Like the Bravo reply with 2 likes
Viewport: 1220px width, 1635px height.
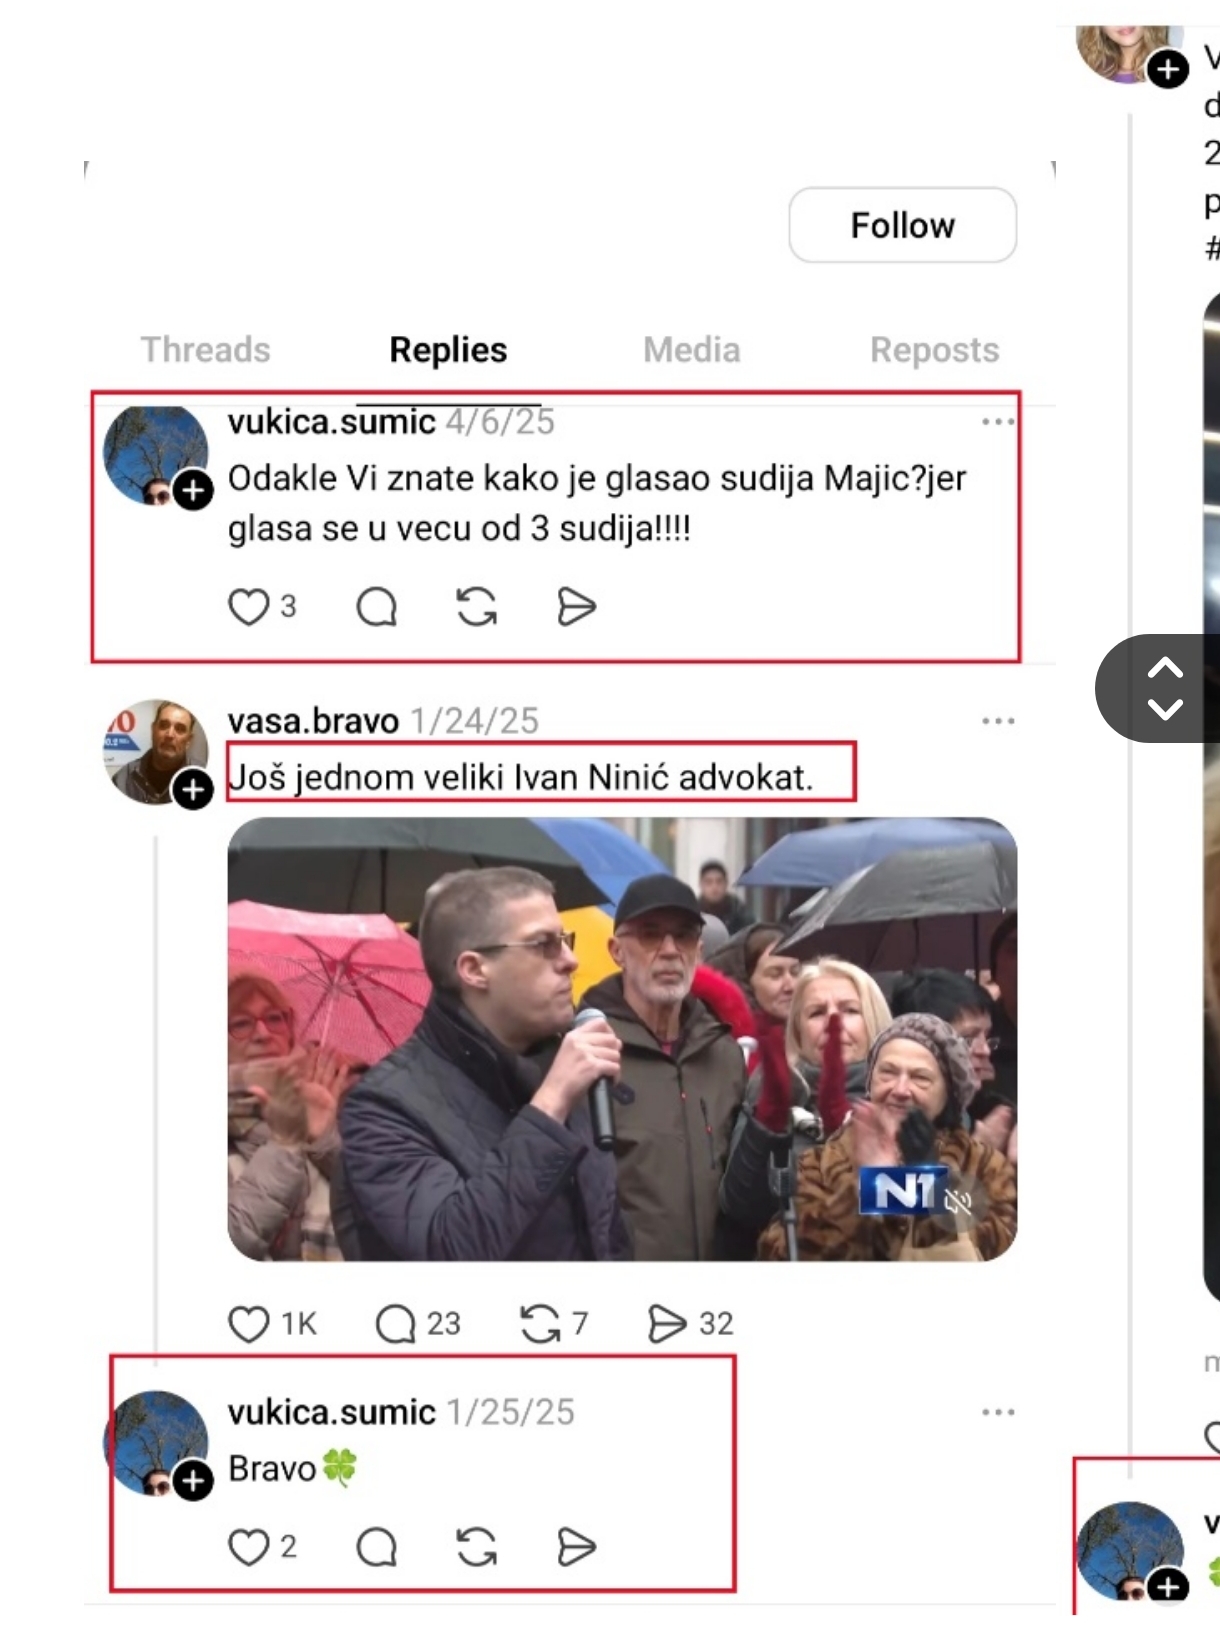click(x=249, y=1547)
